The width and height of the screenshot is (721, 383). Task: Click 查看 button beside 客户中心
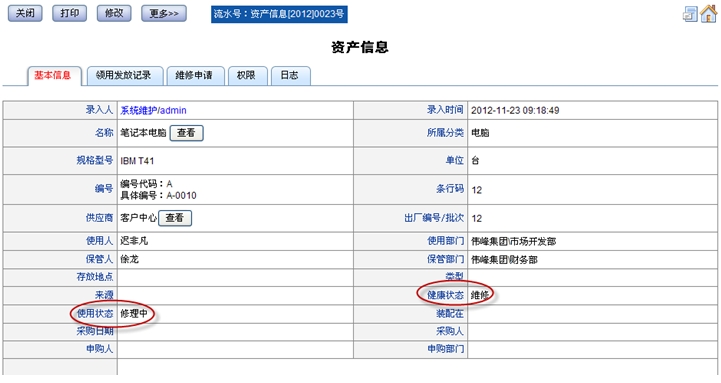point(175,218)
